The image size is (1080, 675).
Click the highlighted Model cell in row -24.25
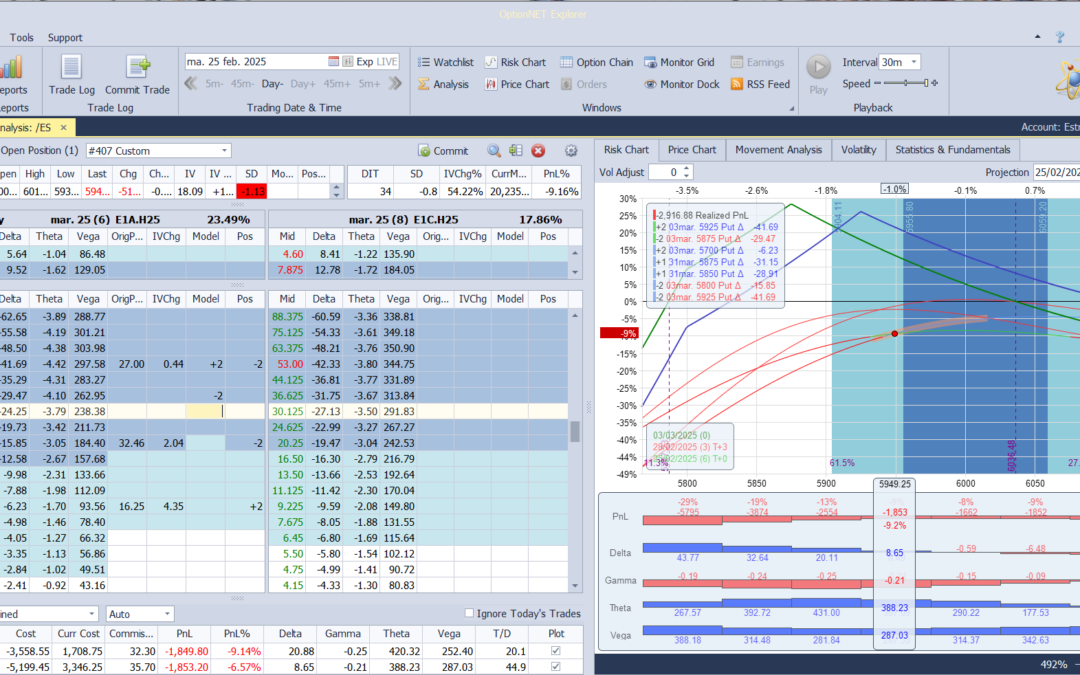coord(205,411)
